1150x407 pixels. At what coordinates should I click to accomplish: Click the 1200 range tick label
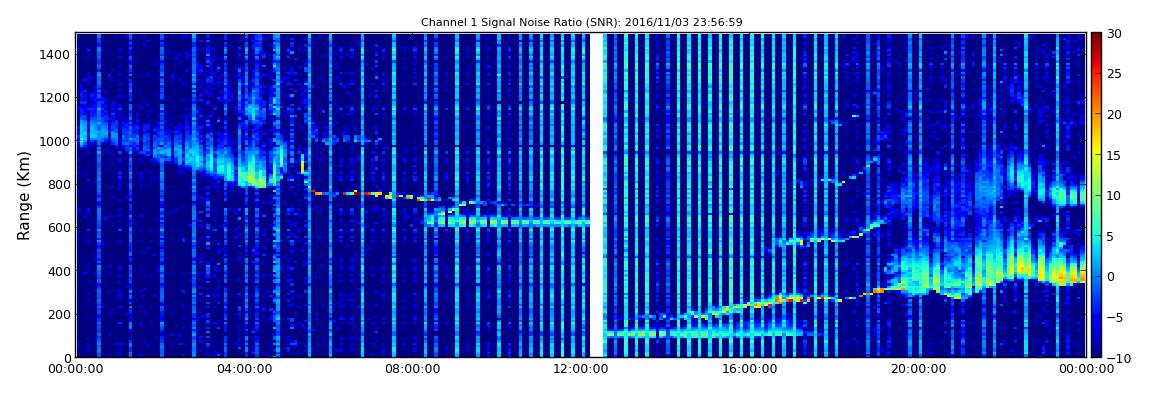click(x=54, y=98)
